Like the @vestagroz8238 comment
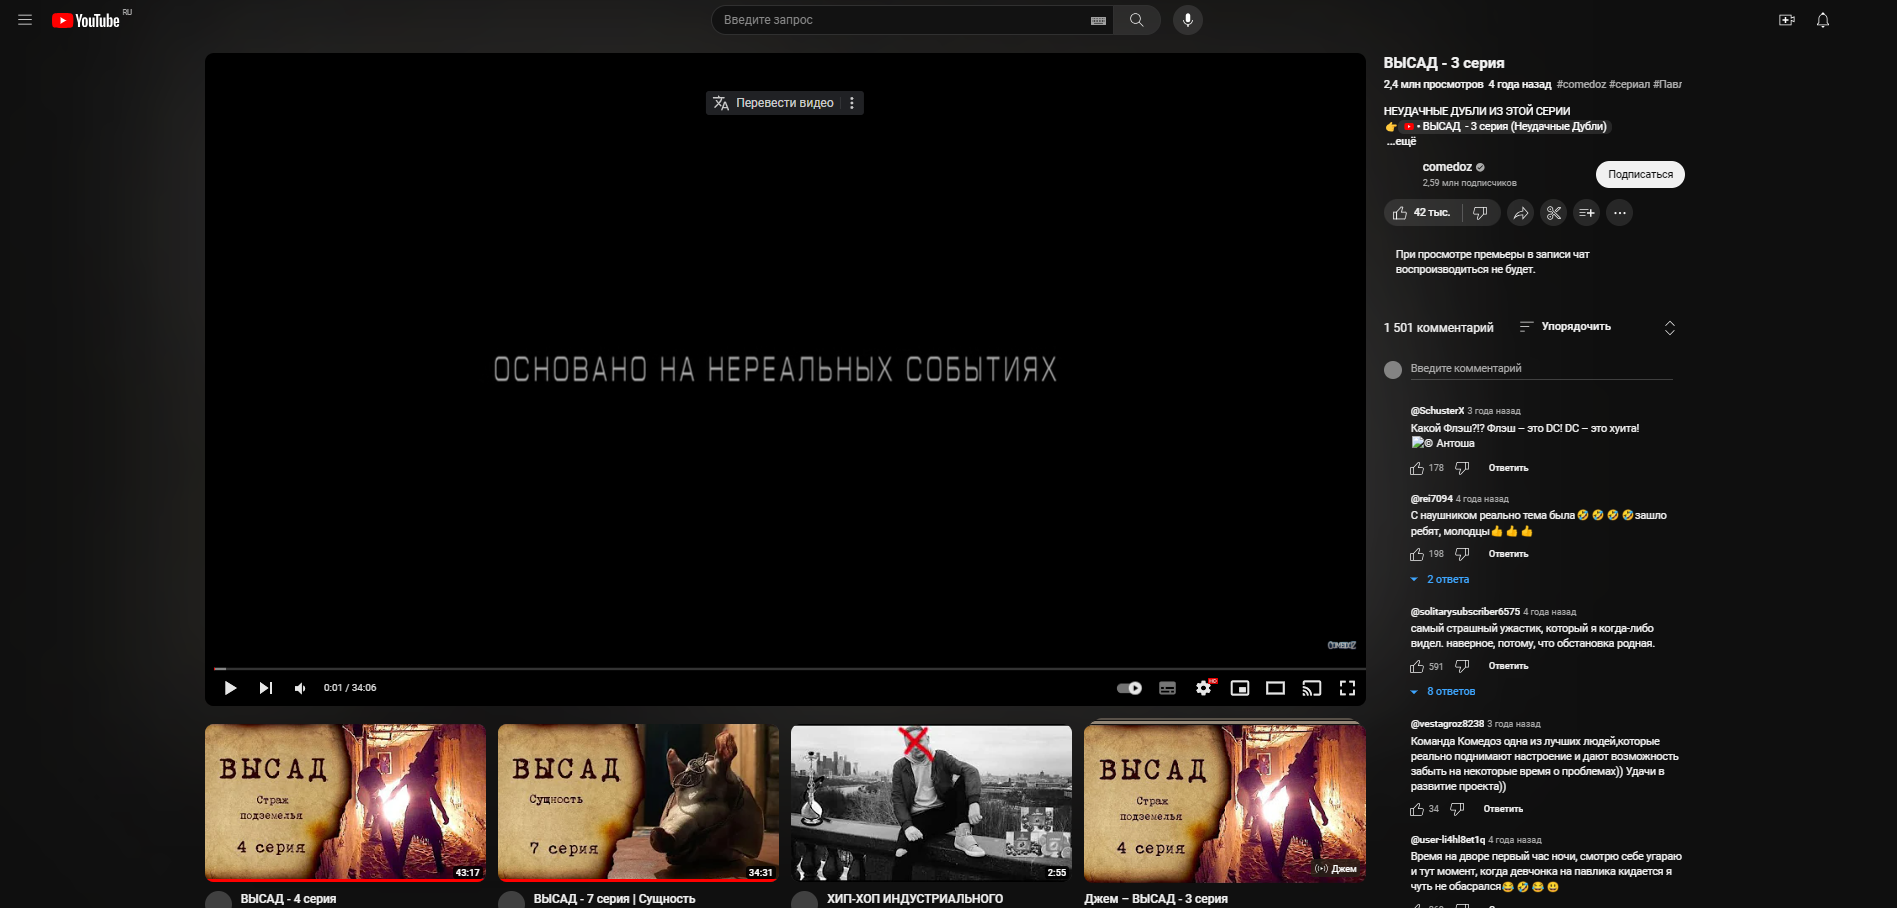This screenshot has width=1897, height=908. point(1417,809)
